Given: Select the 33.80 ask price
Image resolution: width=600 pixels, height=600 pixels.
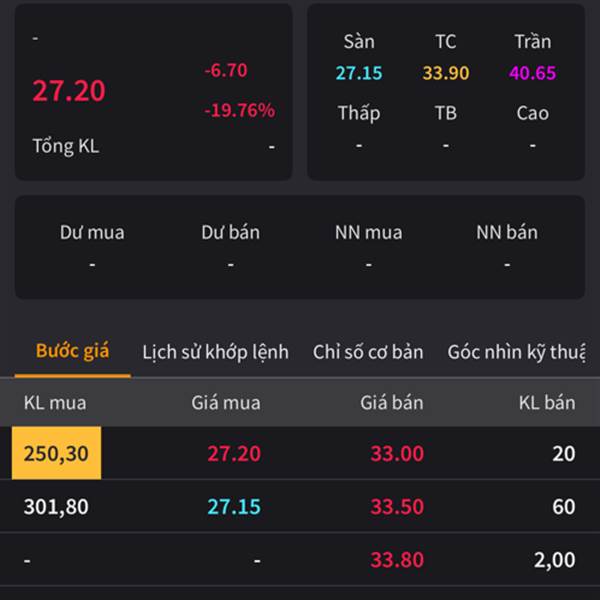Looking at the screenshot, I should pyautogui.click(x=397, y=560).
